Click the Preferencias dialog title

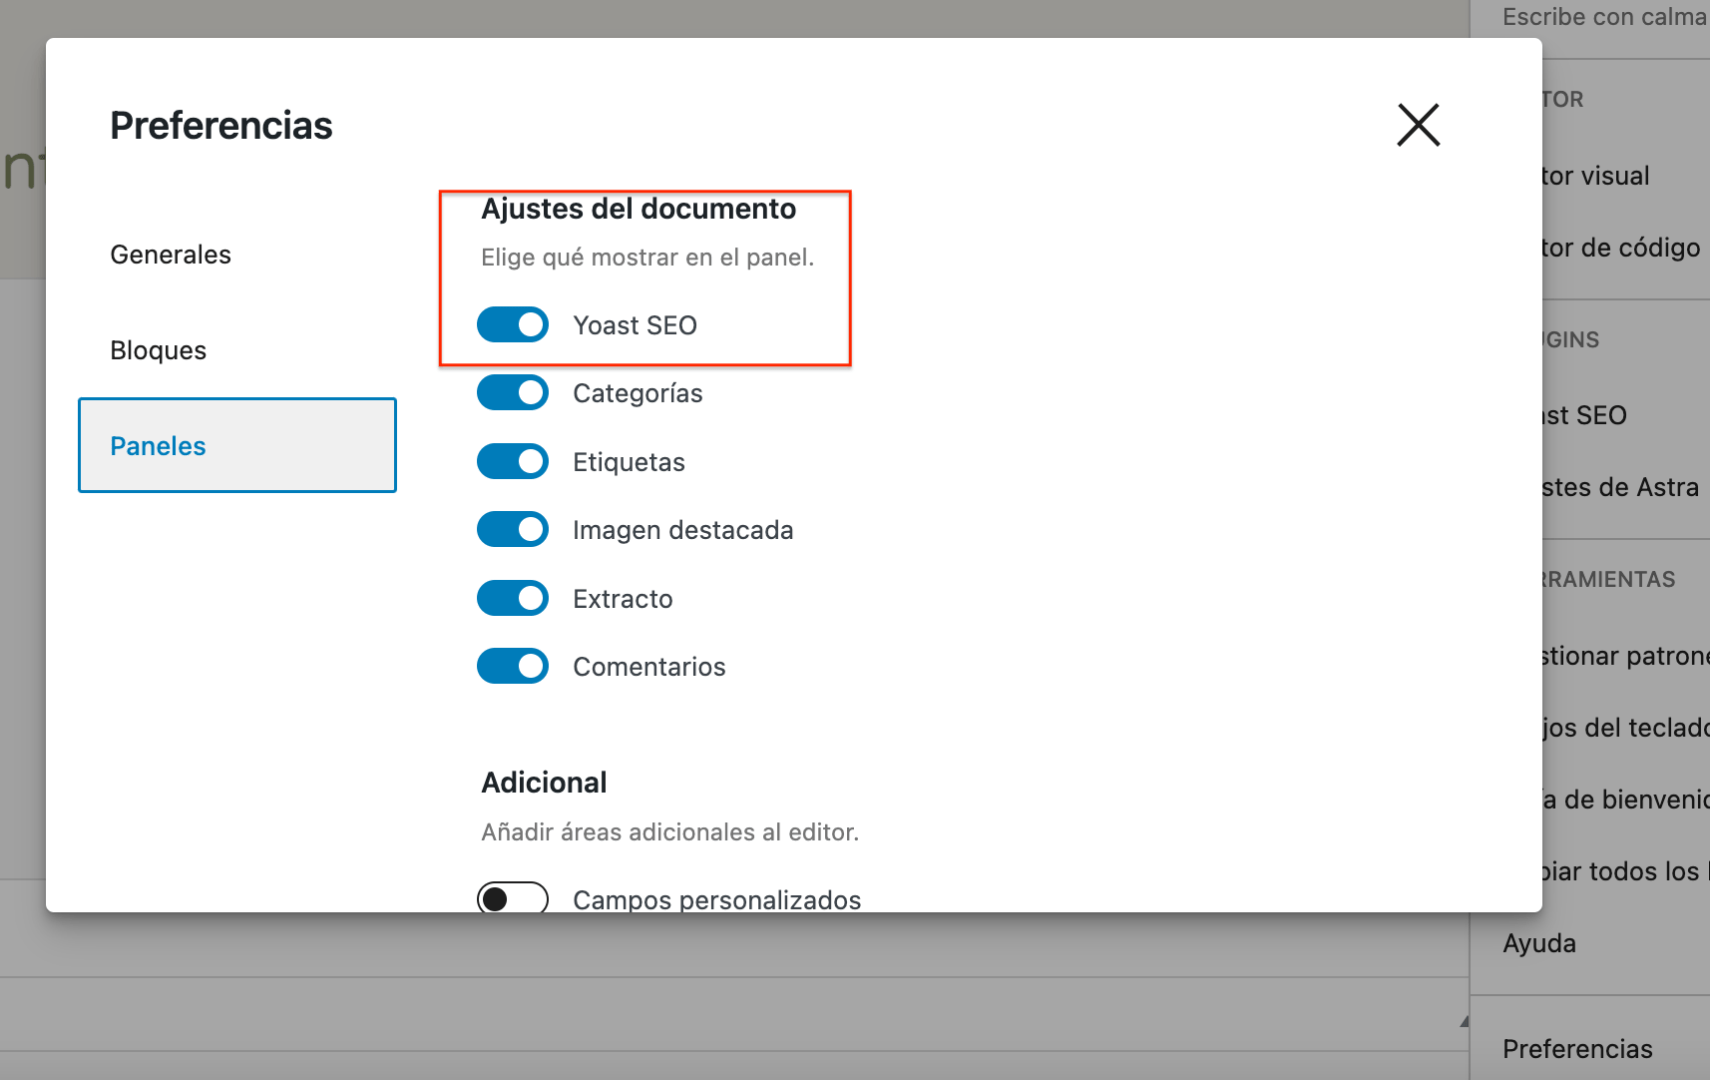point(221,126)
